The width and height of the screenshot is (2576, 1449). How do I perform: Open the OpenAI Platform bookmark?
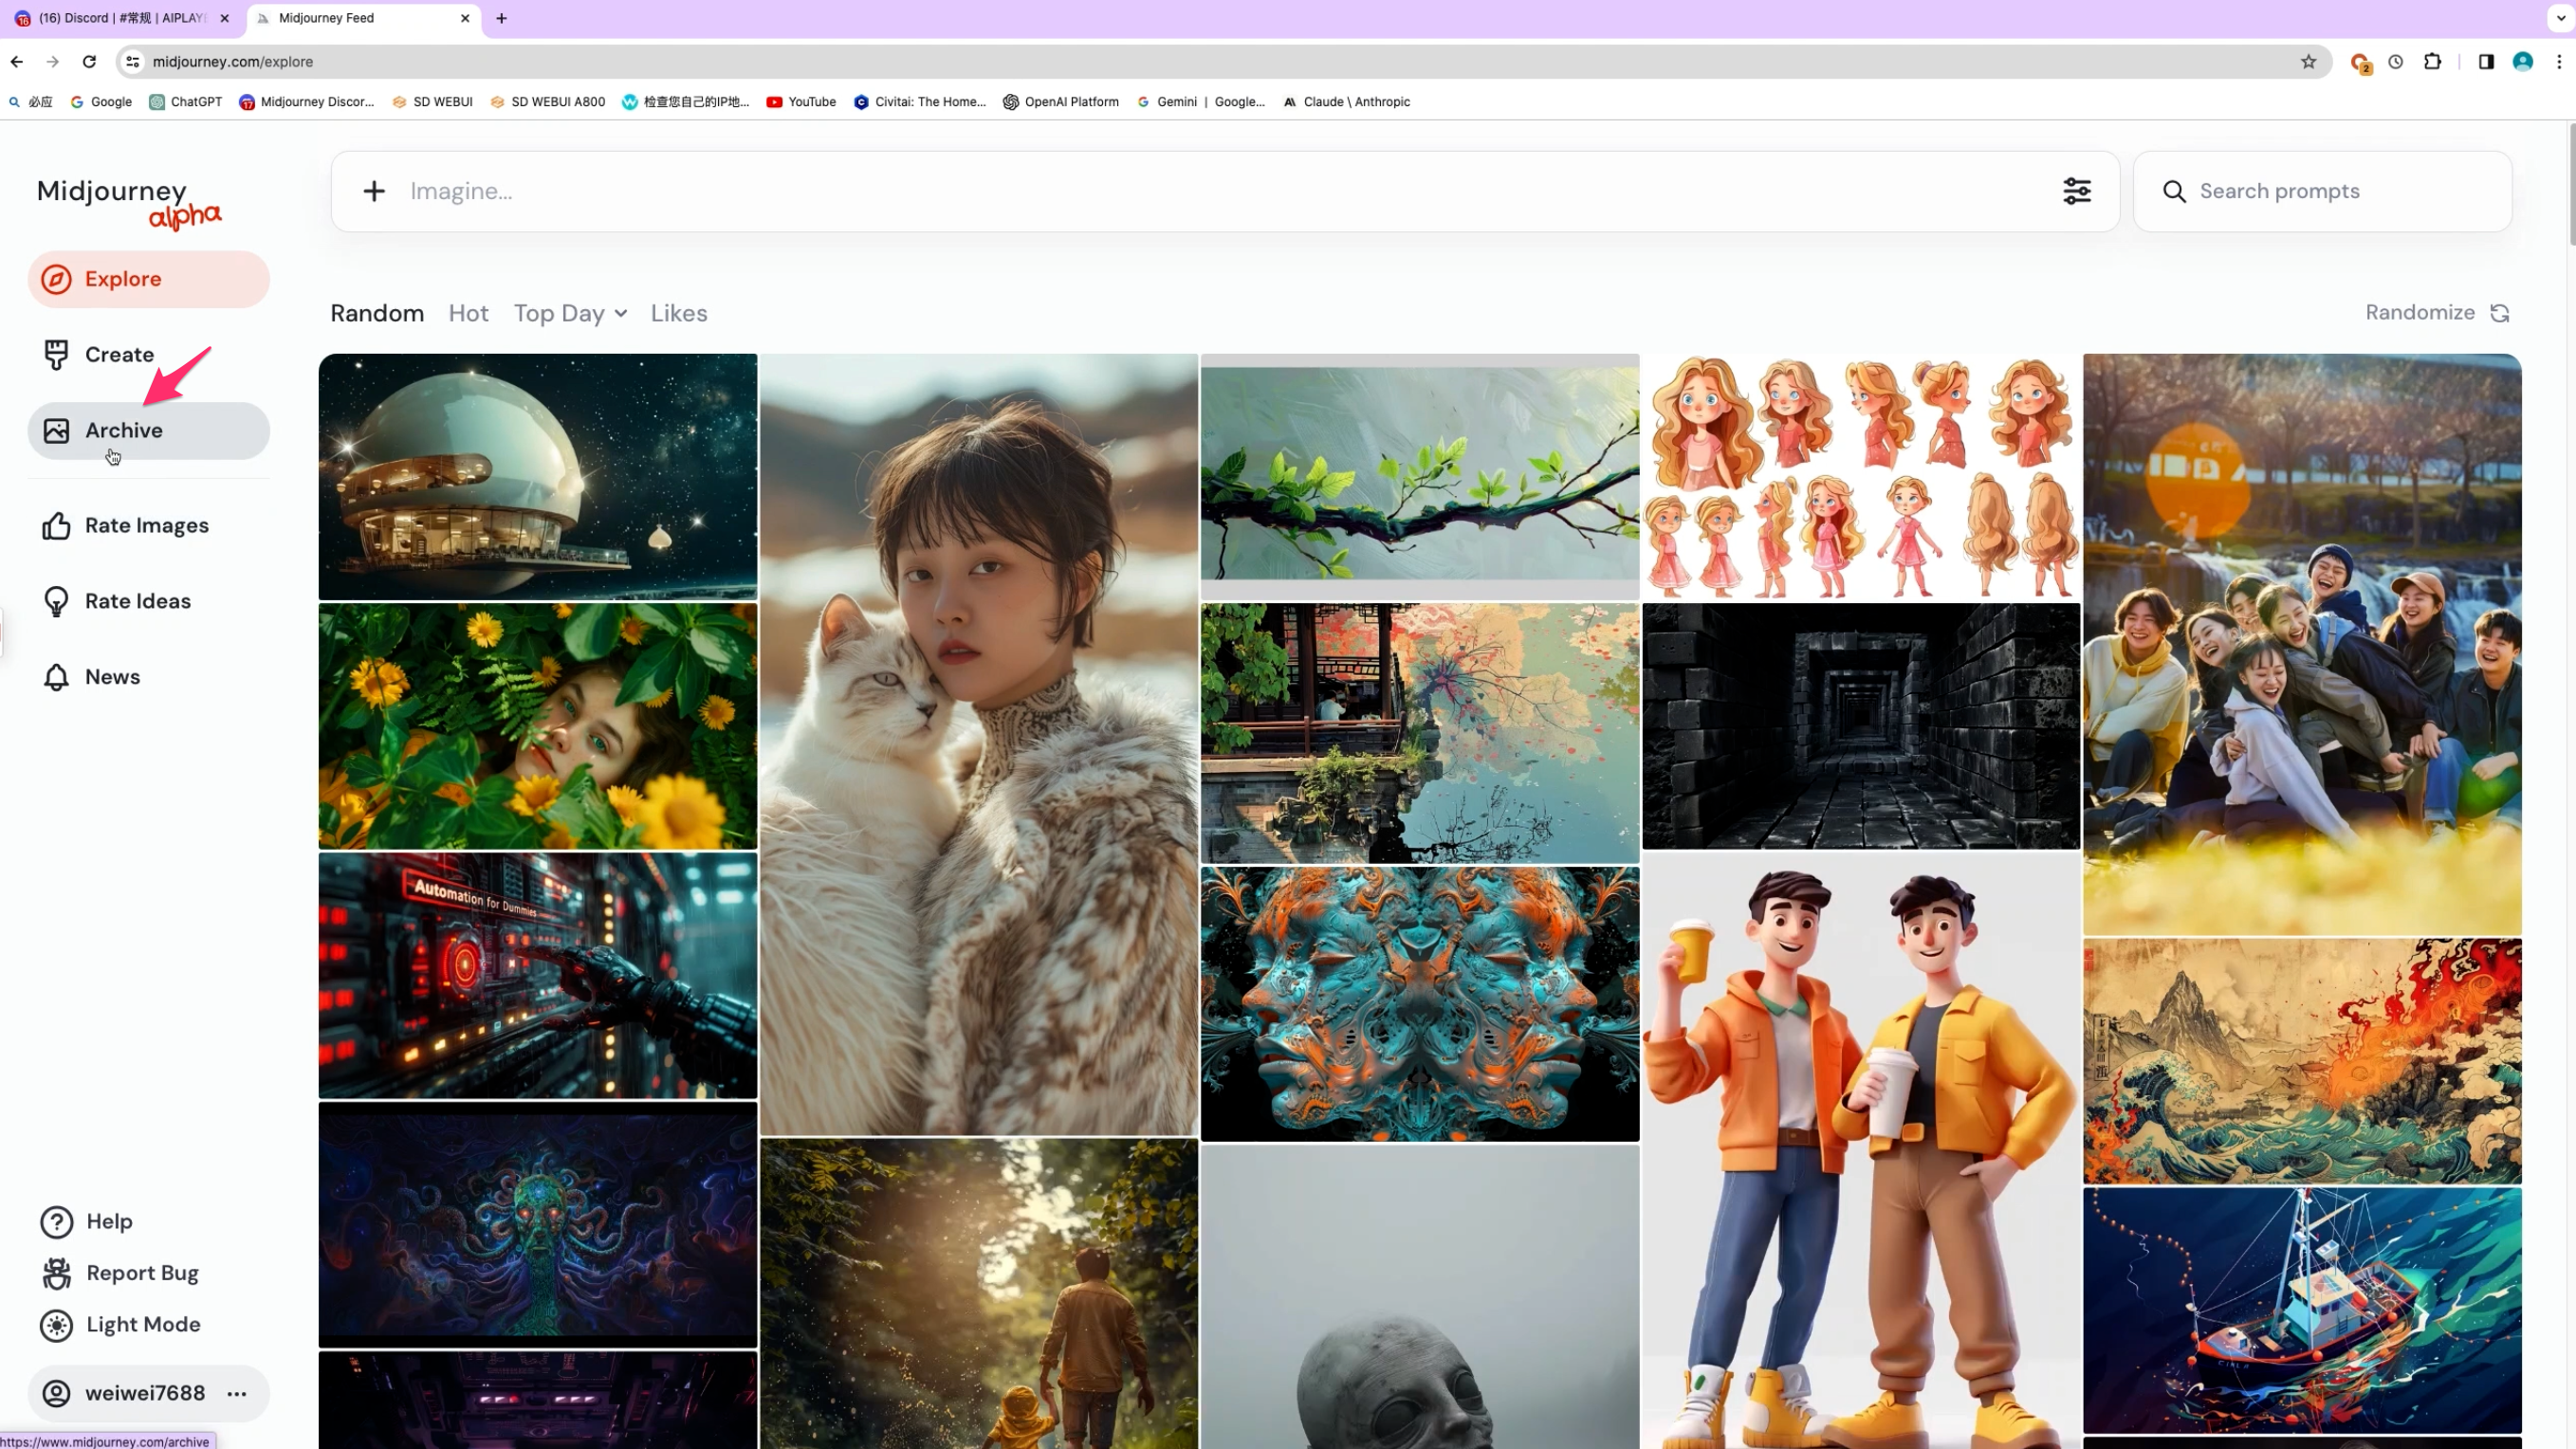(x=1061, y=102)
